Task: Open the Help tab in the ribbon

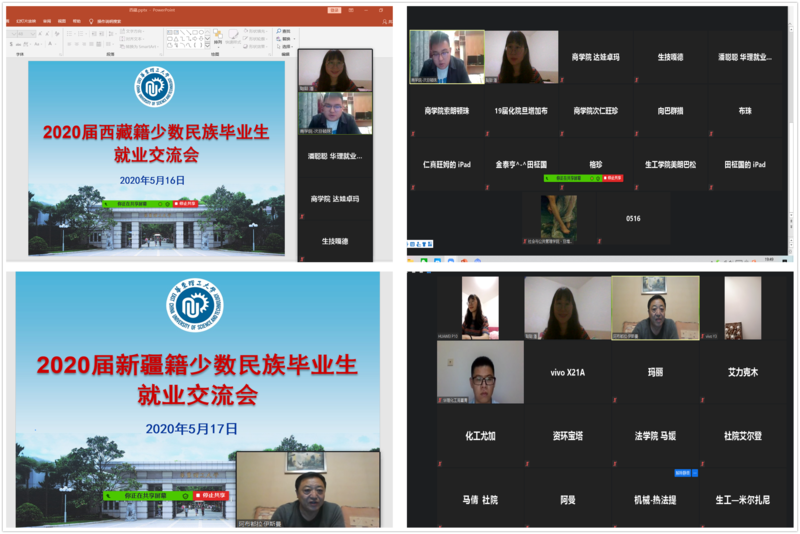Action: 77,19
